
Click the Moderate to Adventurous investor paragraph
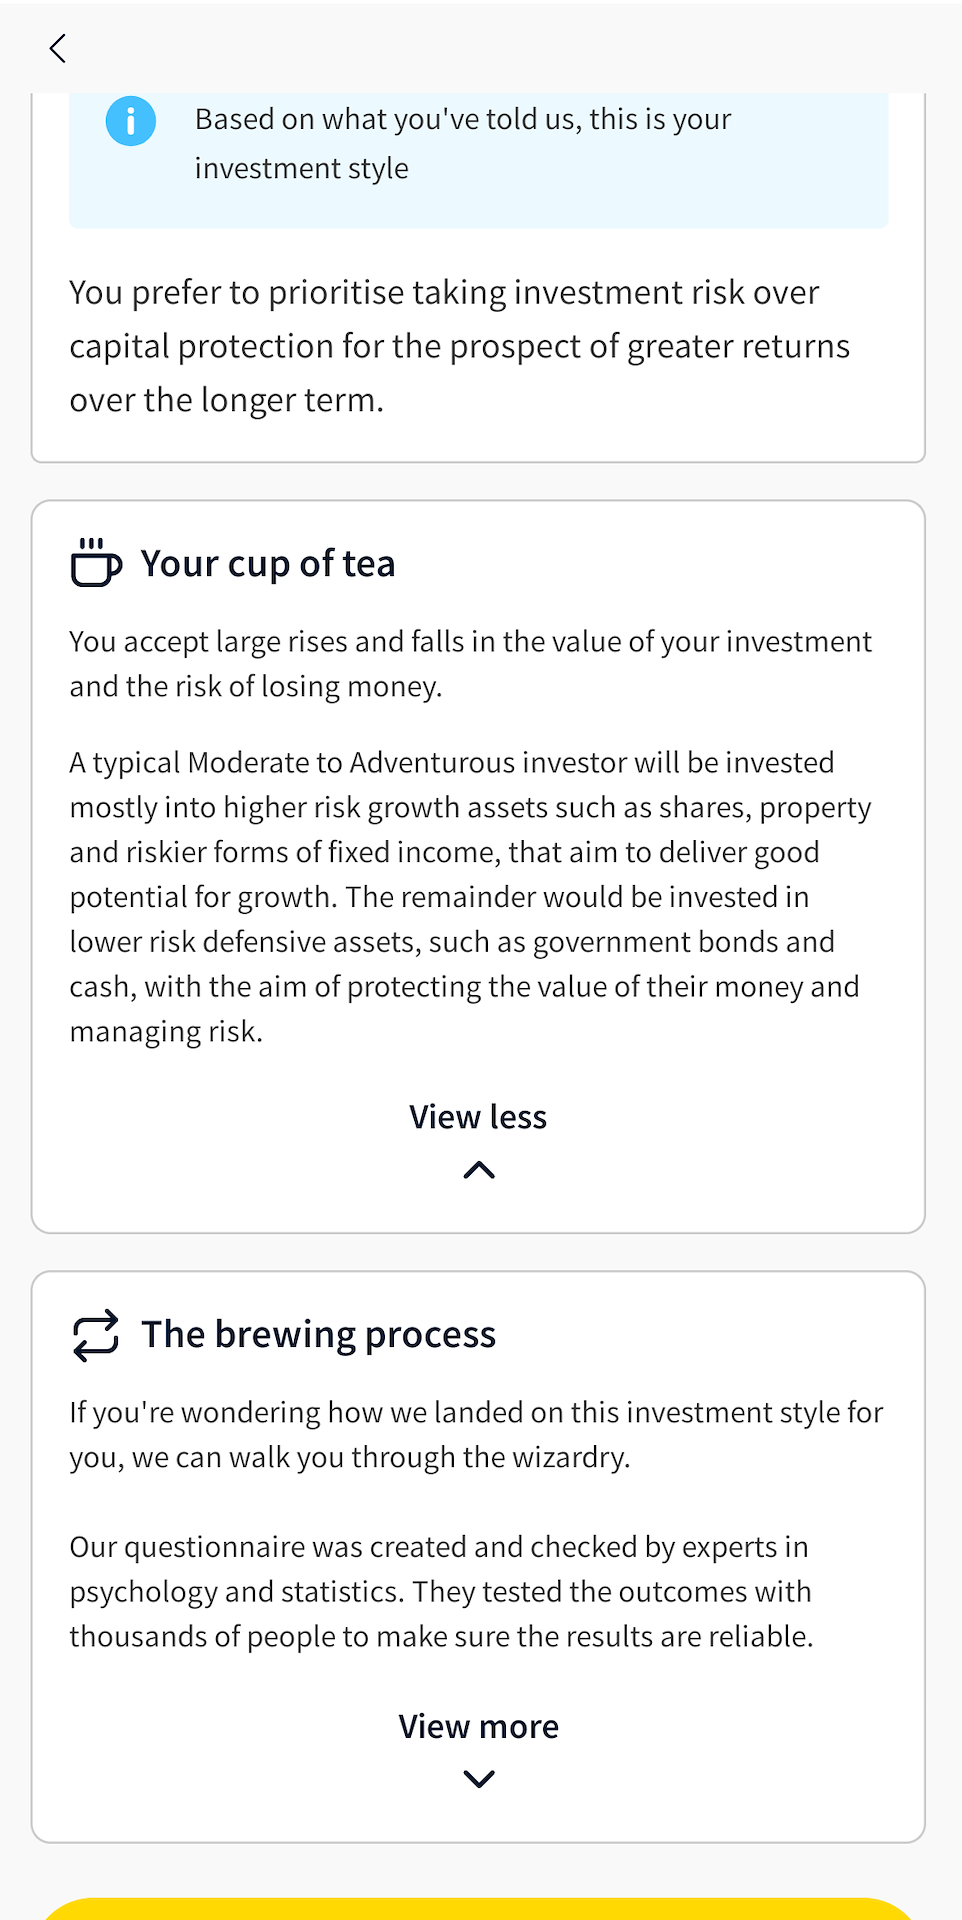pos(470,896)
